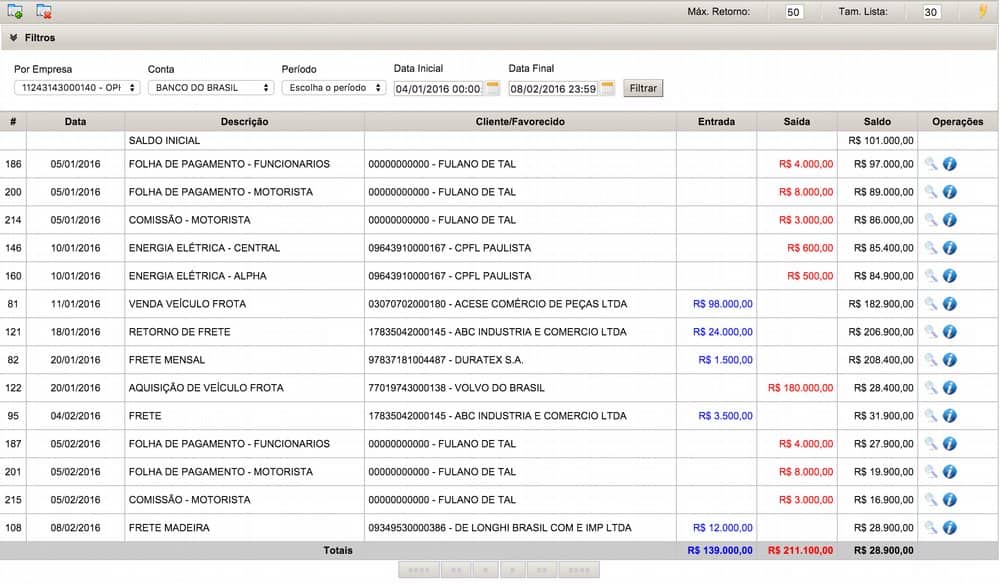
Task: Open magnifier details for row 187
Action: (931, 444)
